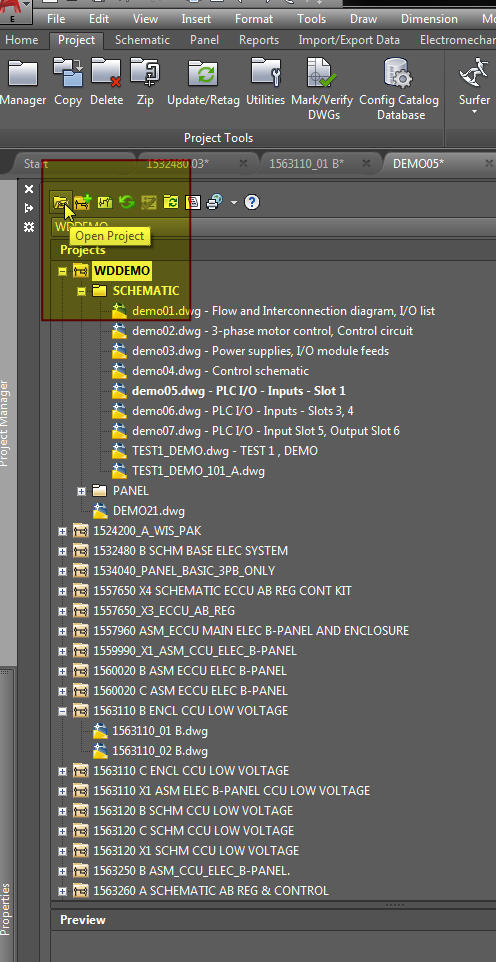Select 1563110_02 B.dwg in the tree
This screenshot has height=962, width=496.
click(x=160, y=751)
